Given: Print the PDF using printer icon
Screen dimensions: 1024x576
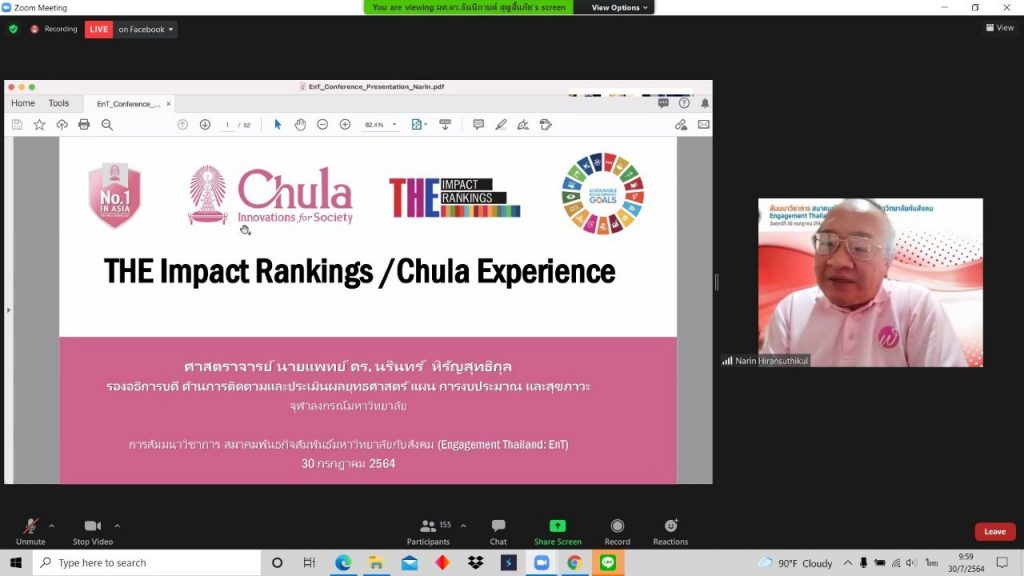Looking at the screenshot, I should point(84,125).
